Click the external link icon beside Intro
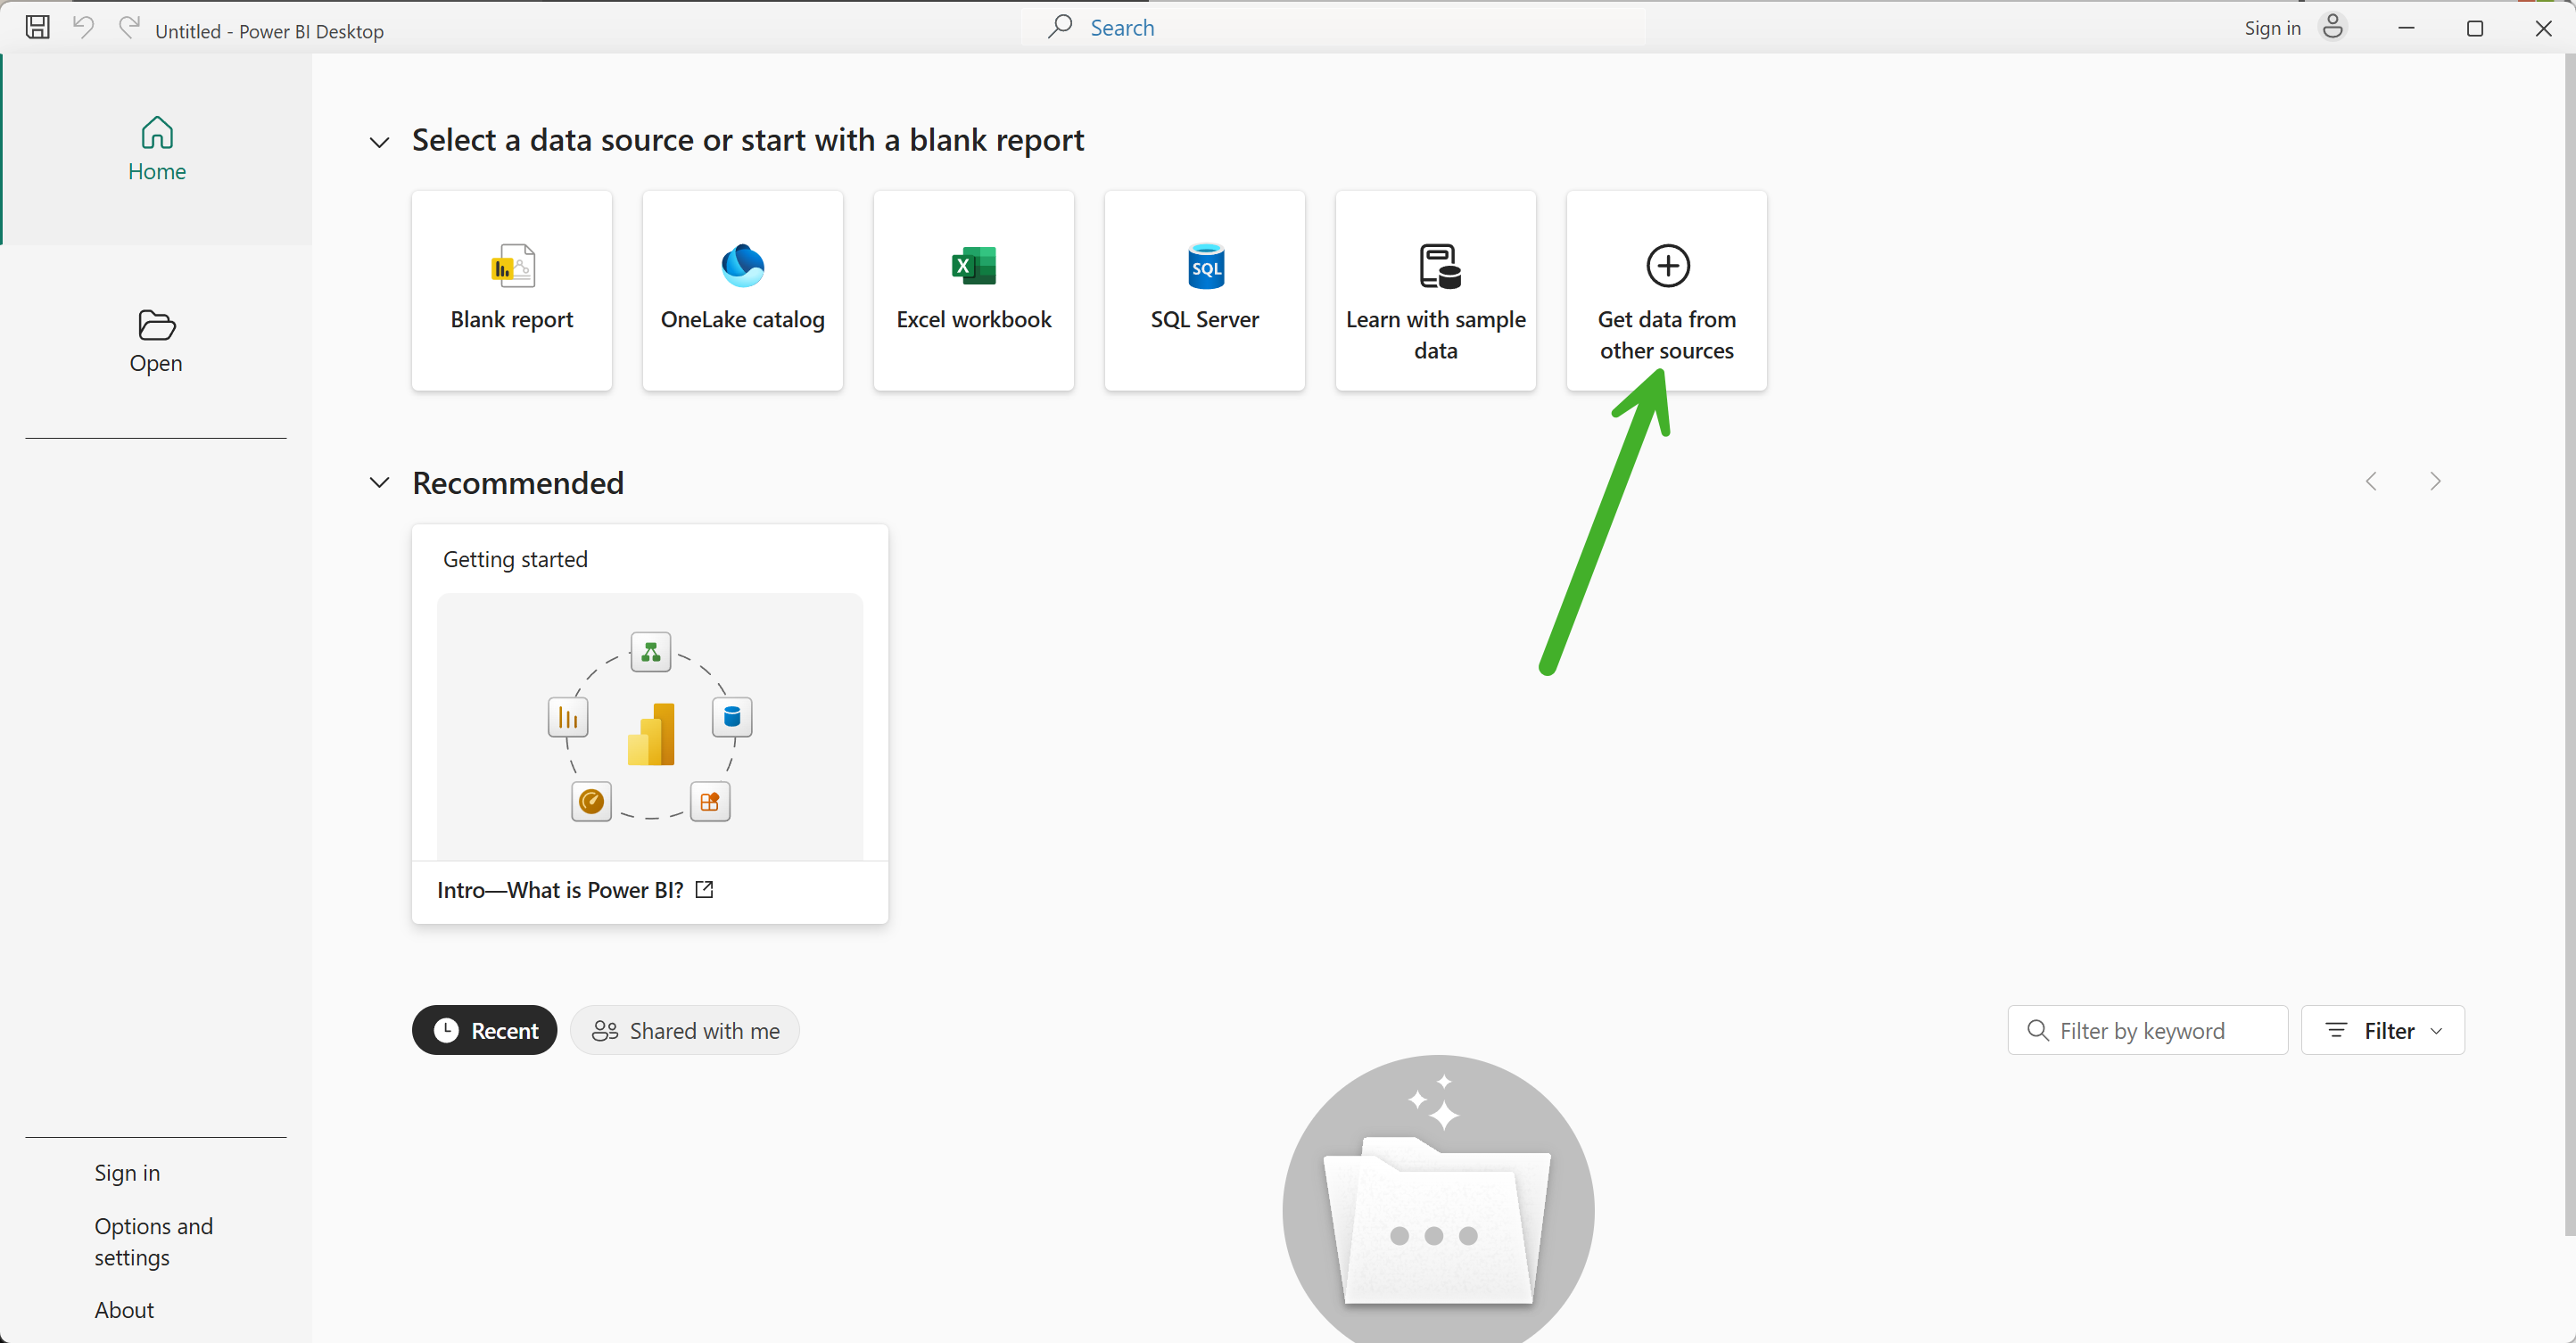This screenshot has height=1343, width=2576. pyautogui.click(x=704, y=889)
